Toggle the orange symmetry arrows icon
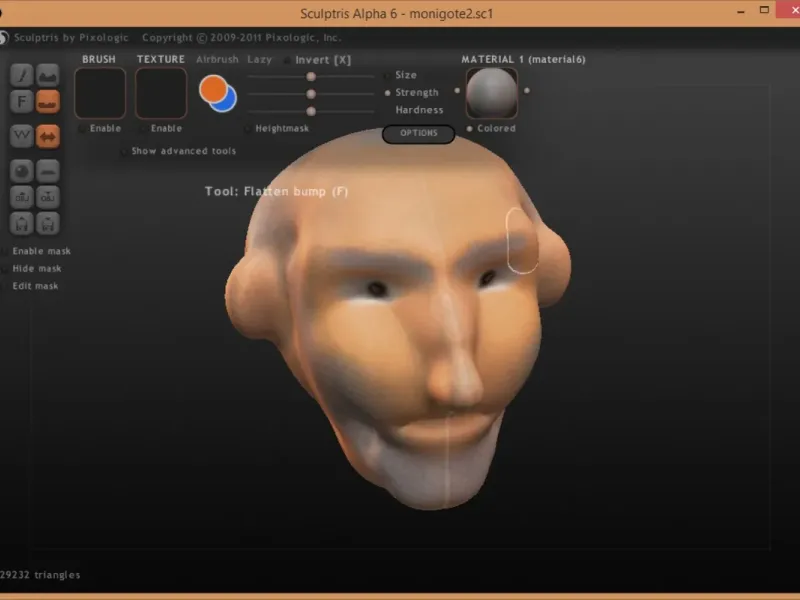Image resolution: width=800 pixels, height=600 pixels. coord(47,135)
